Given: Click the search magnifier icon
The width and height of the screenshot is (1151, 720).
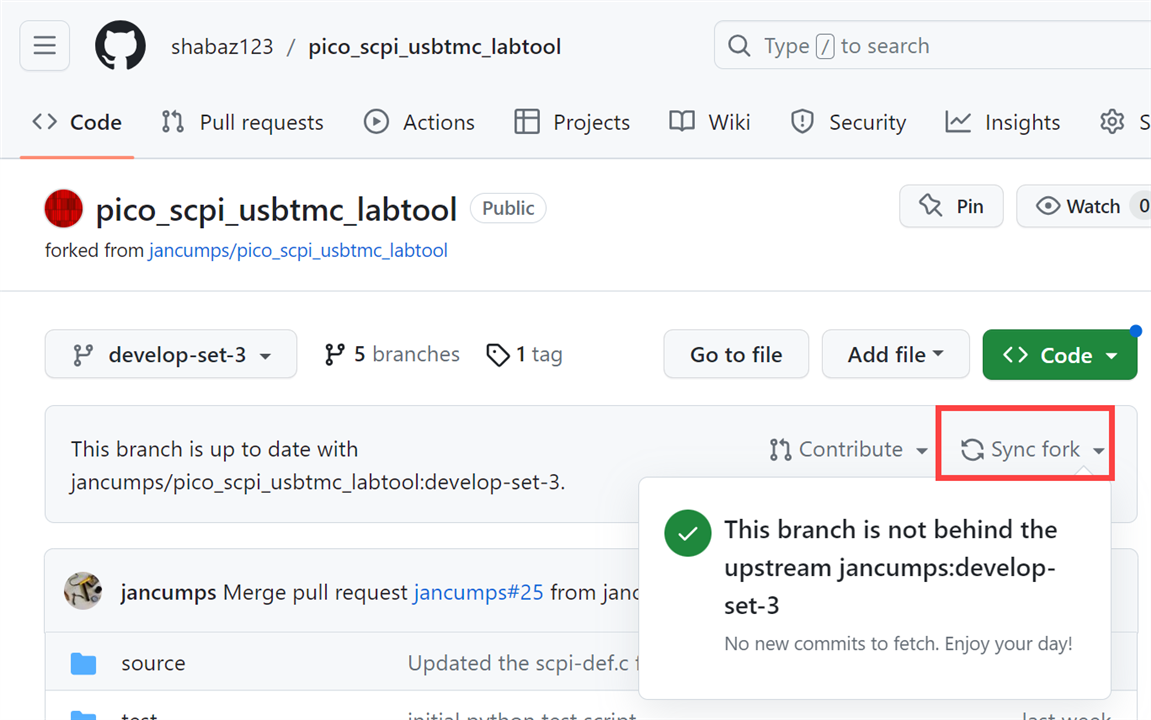Looking at the screenshot, I should click(x=738, y=46).
